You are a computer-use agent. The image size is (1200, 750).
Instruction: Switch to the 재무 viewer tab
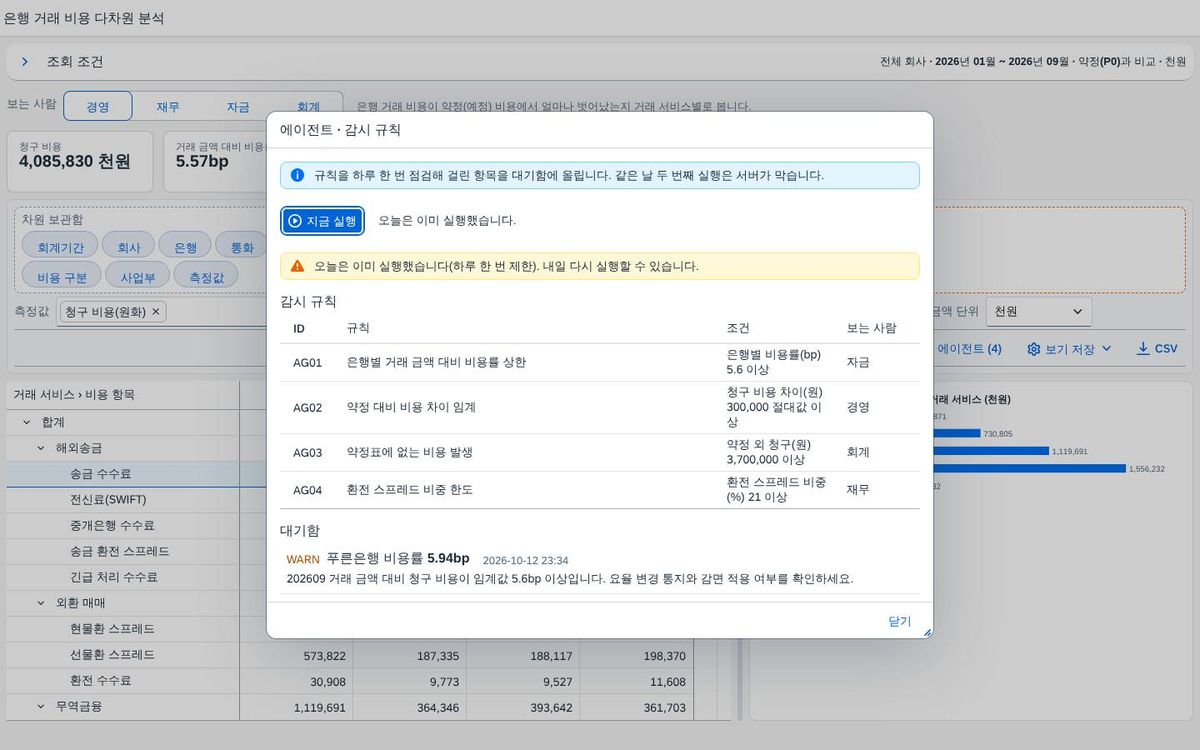[x=168, y=107]
